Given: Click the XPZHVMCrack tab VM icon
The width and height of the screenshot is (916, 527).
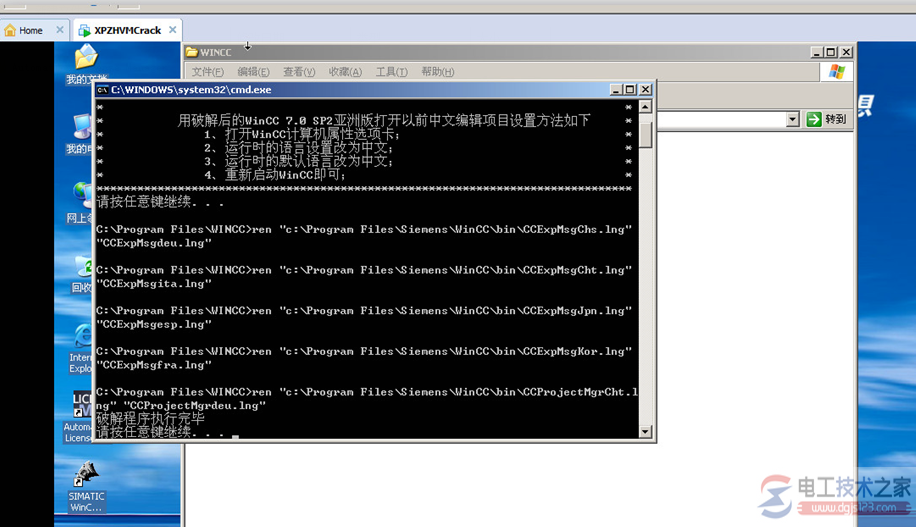Looking at the screenshot, I should (x=84, y=30).
